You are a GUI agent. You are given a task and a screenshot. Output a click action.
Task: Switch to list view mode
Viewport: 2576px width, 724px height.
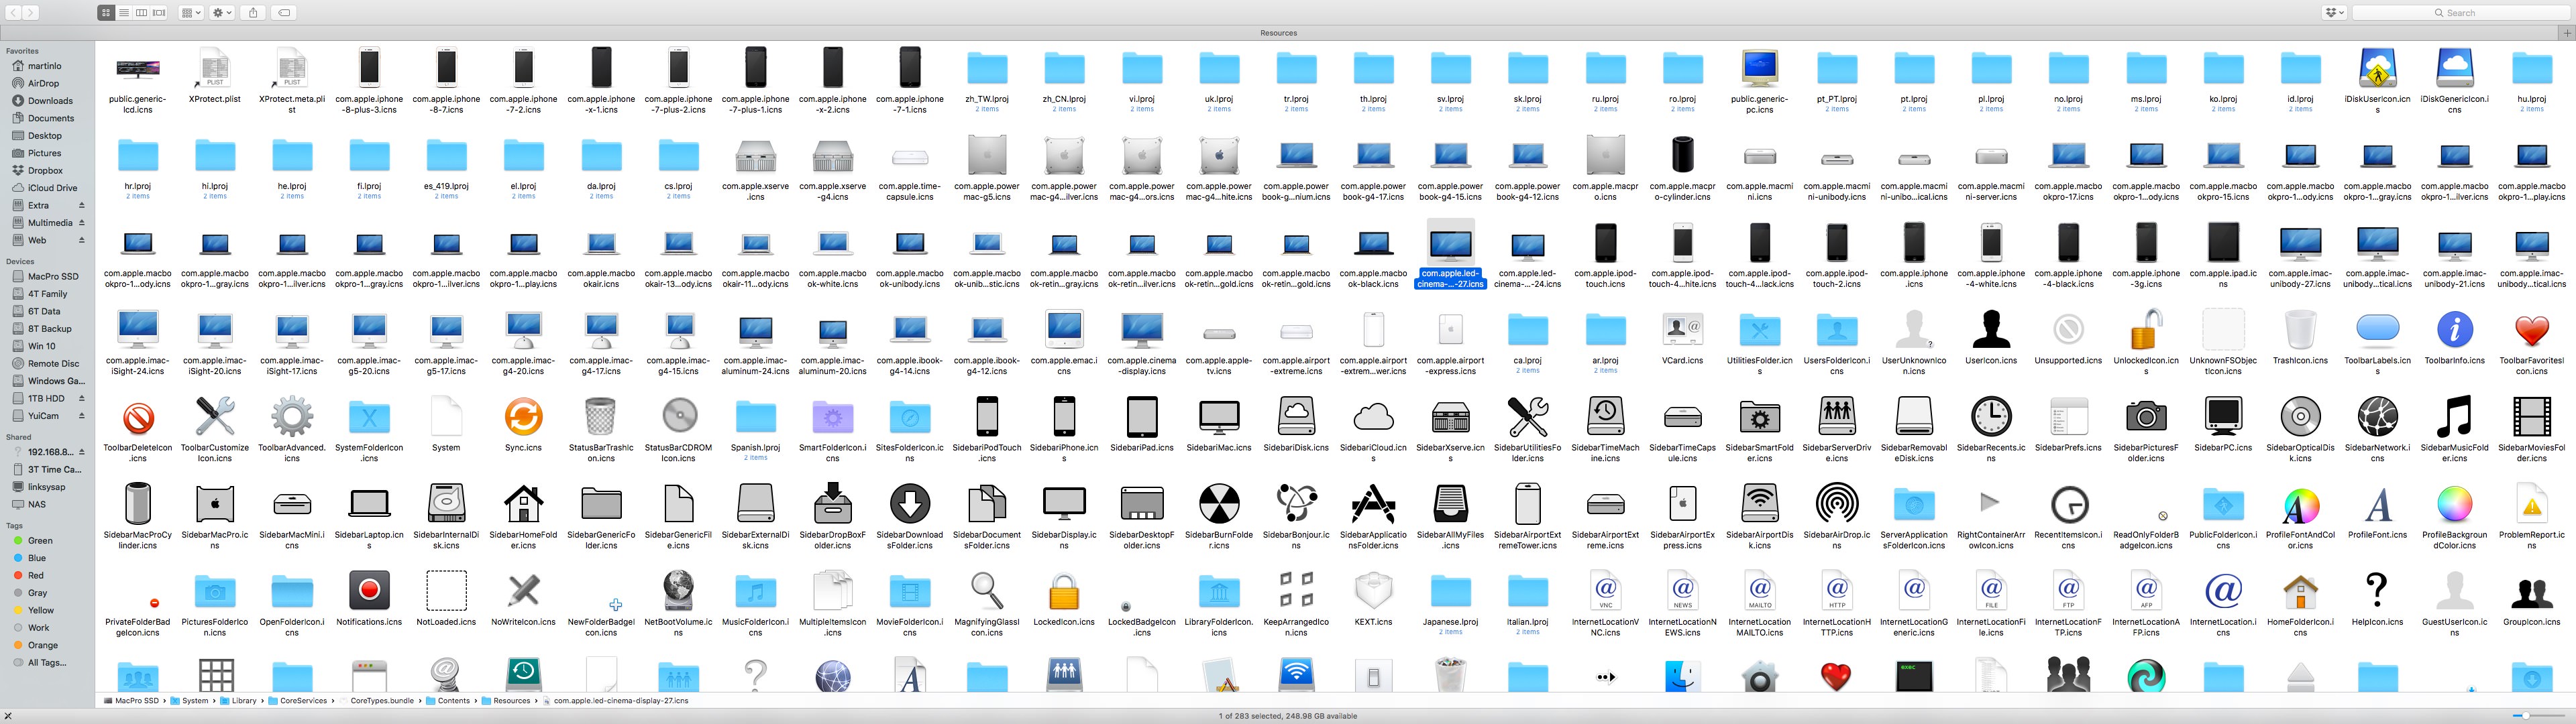[x=124, y=13]
